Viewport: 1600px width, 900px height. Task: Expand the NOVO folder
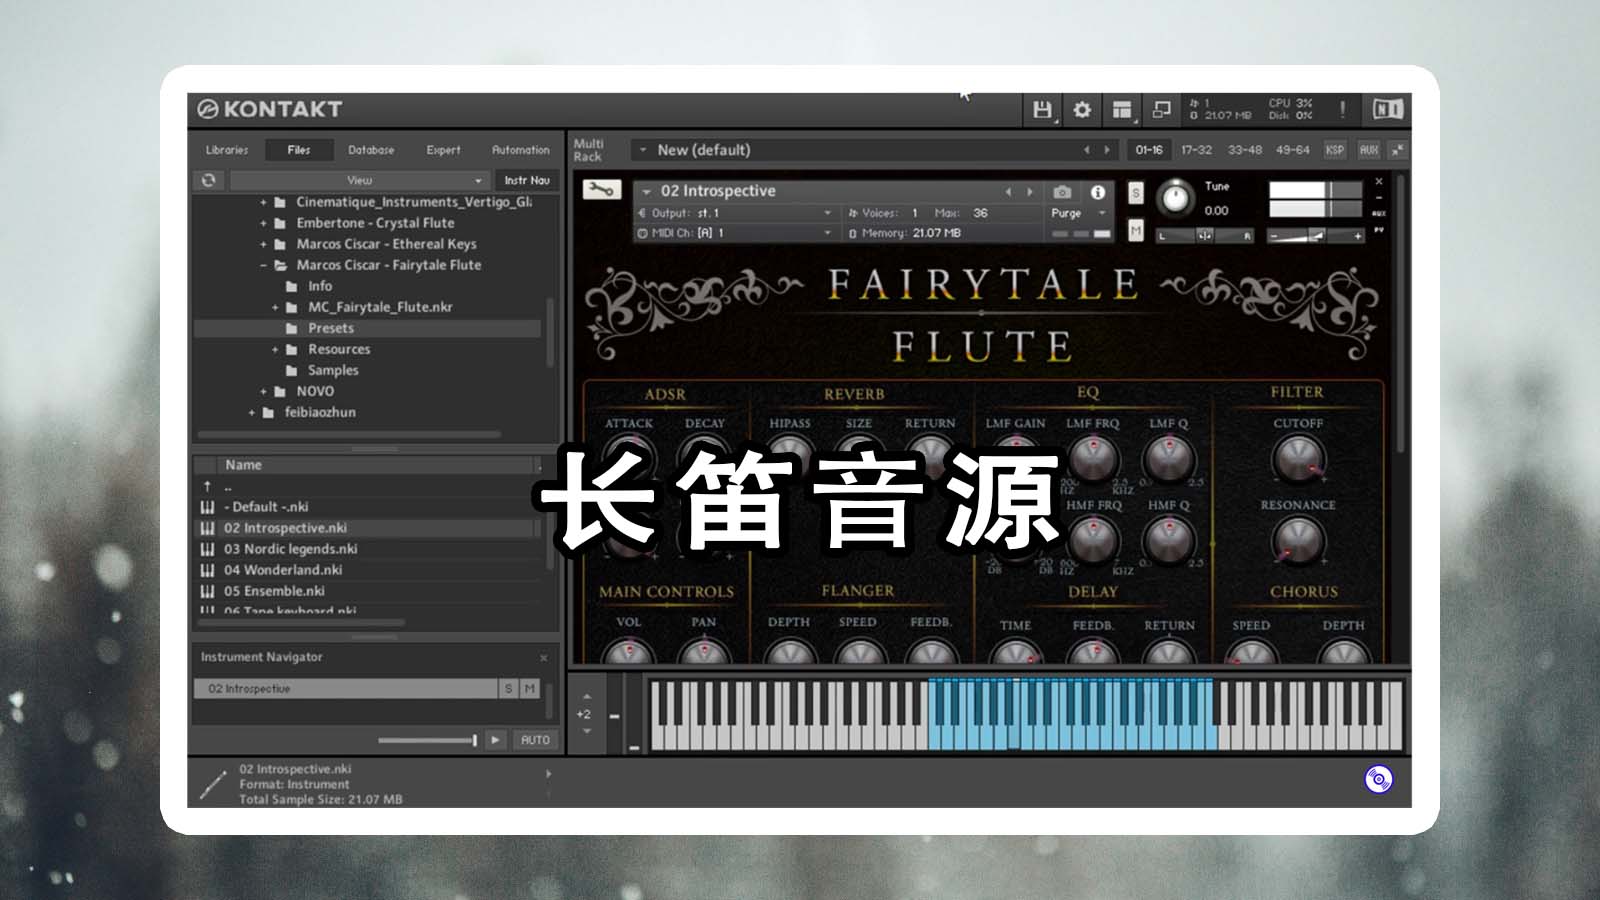tap(264, 391)
